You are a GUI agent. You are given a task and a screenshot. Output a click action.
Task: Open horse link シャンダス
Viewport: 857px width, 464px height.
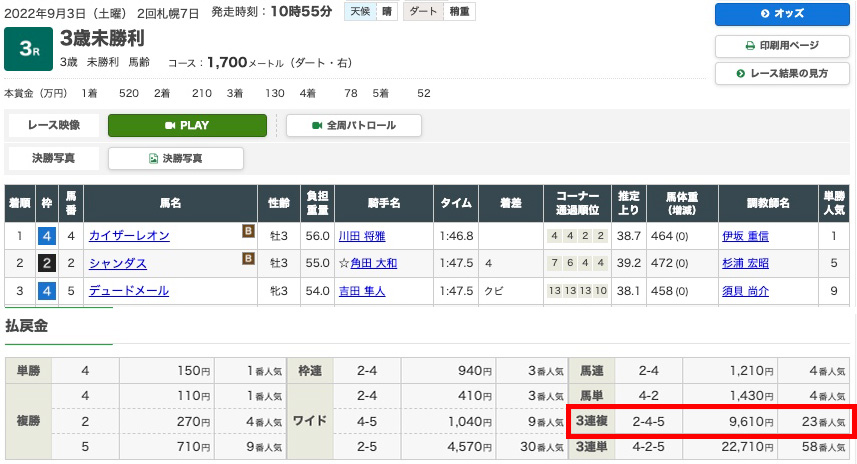(118, 263)
